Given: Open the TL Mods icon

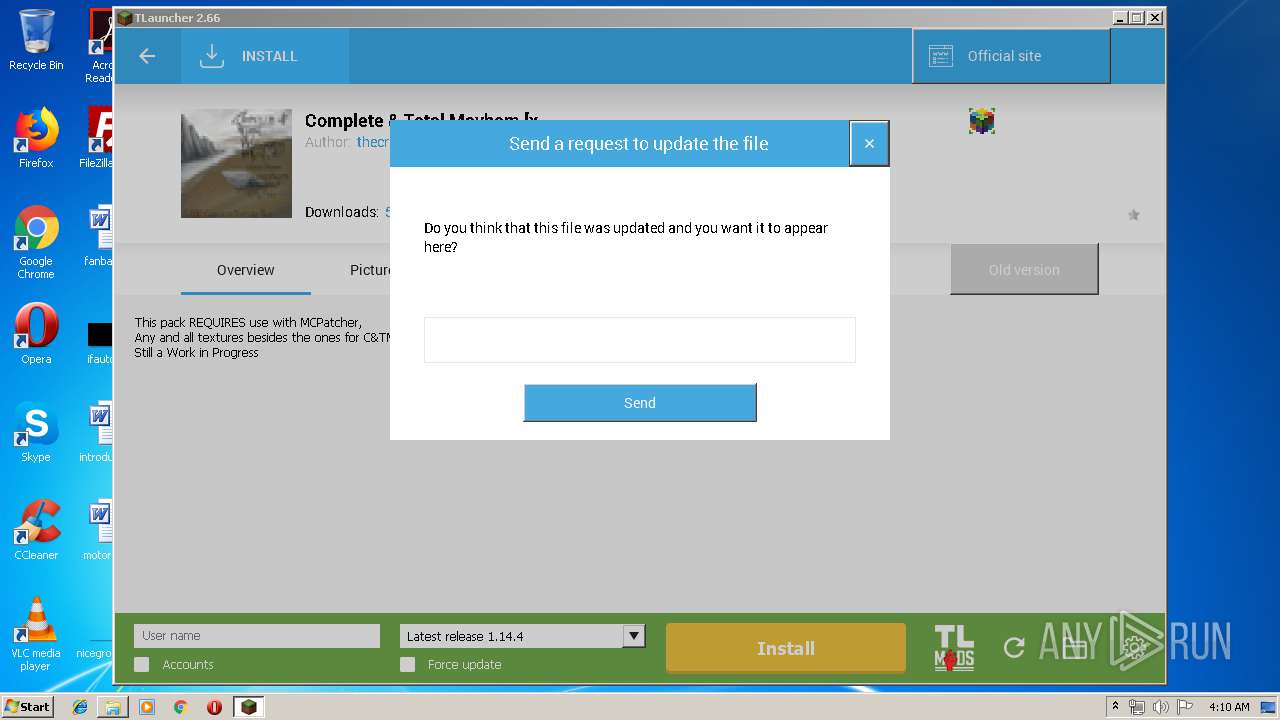Looking at the screenshot, I should [954, 648].
